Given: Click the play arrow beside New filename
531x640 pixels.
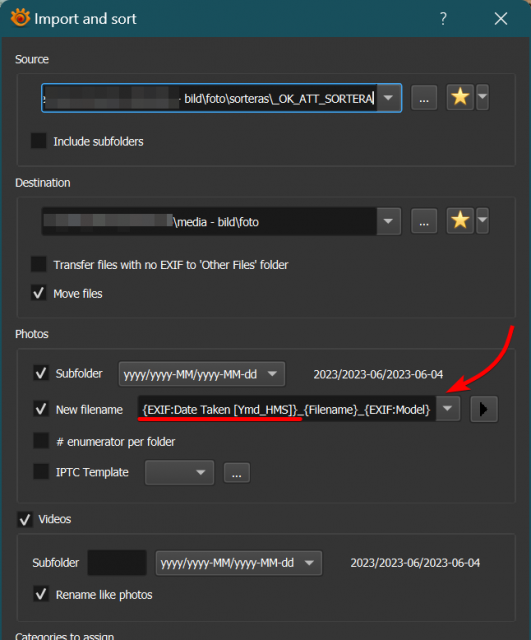Looking at the screenshot, I should 484,409.
